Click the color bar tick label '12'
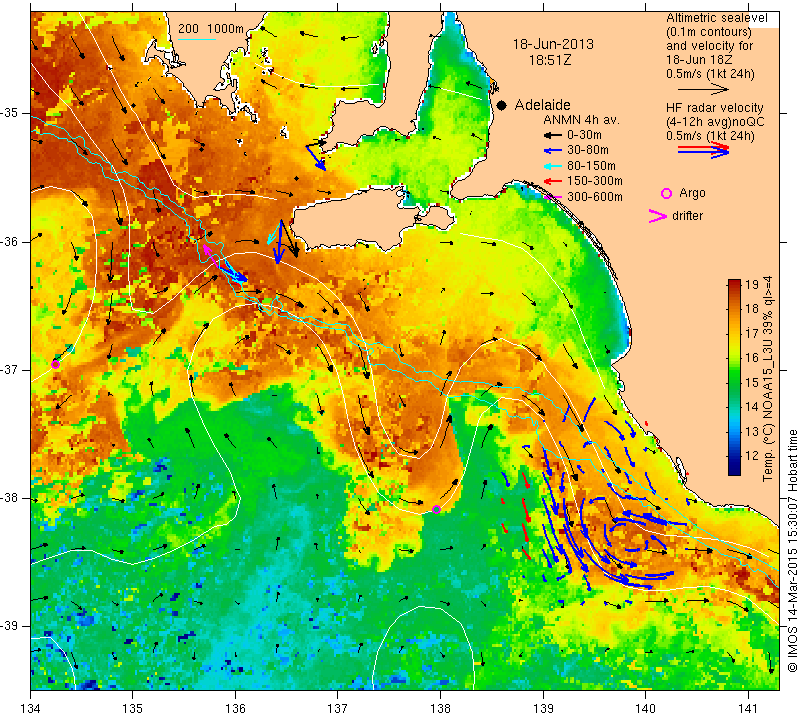 pyautogui.click(x=752, y=456)
